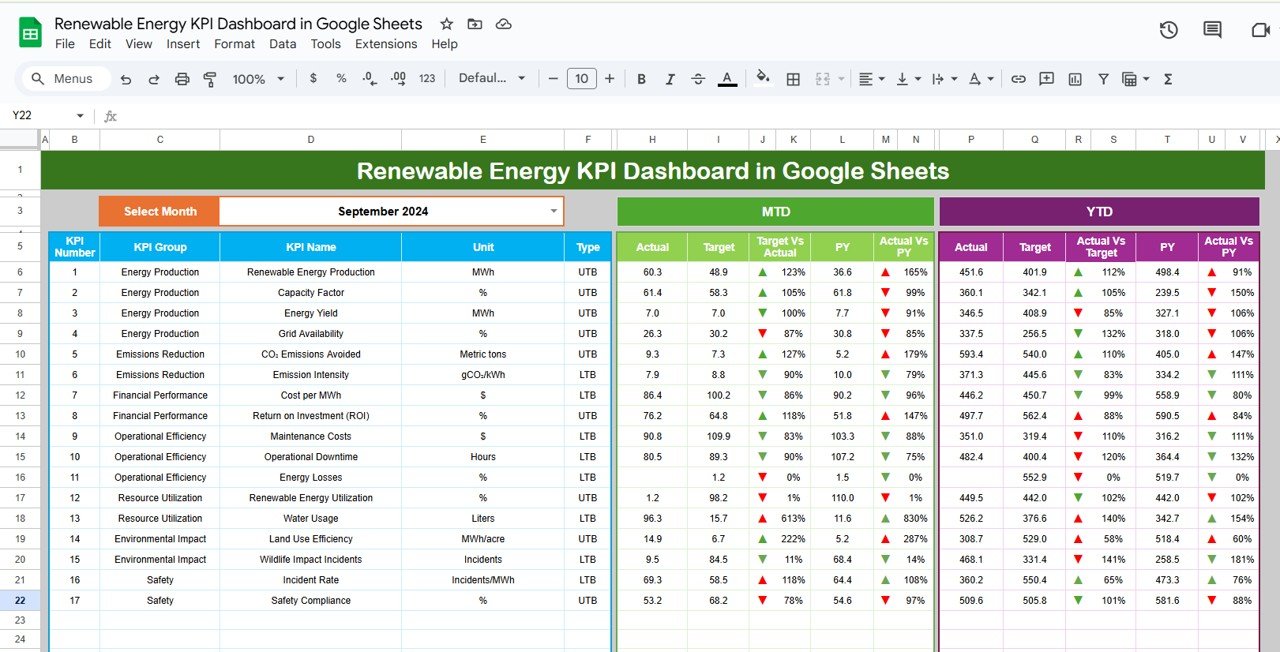Open the Insert menu
The width and height of the screenshot is (1280, 652).
click(183, 44)
